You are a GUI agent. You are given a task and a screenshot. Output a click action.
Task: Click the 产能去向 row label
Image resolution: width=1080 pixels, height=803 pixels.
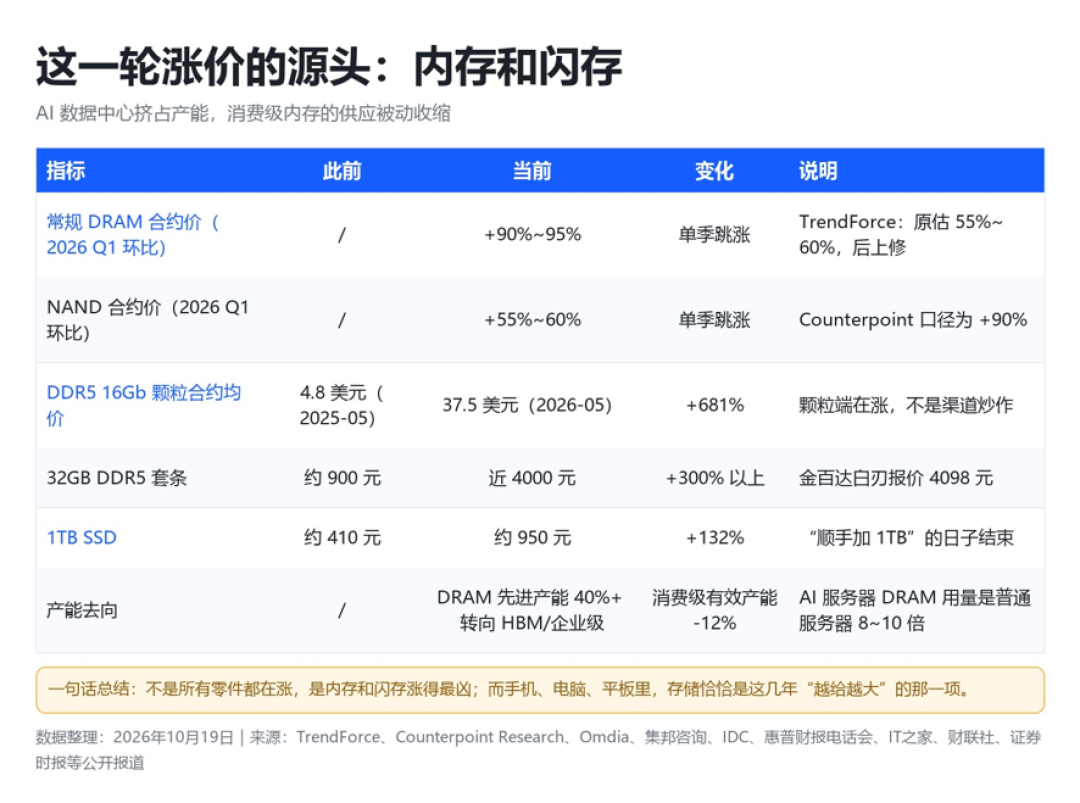[82, 610]
